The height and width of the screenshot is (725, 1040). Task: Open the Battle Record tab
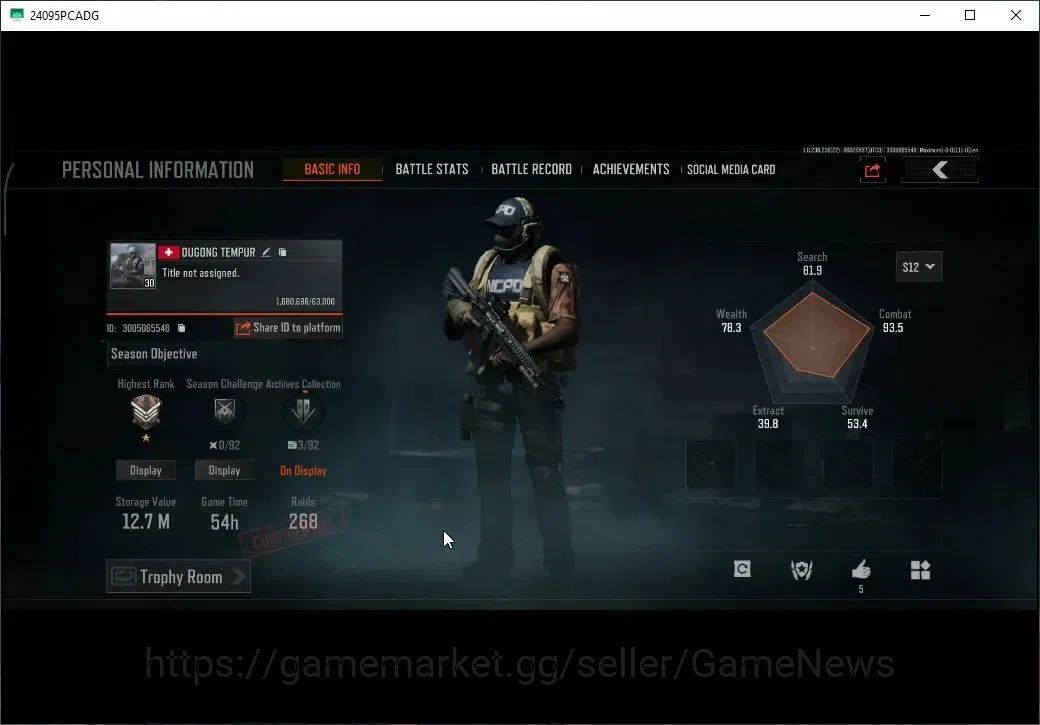(531, 169)
